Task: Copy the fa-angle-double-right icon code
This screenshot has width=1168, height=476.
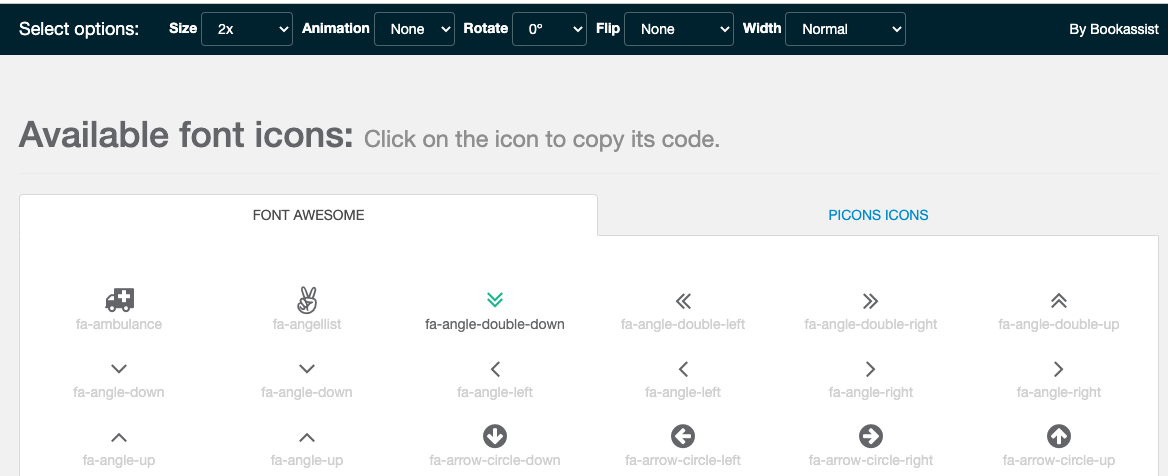Action: tap(870, 301)
